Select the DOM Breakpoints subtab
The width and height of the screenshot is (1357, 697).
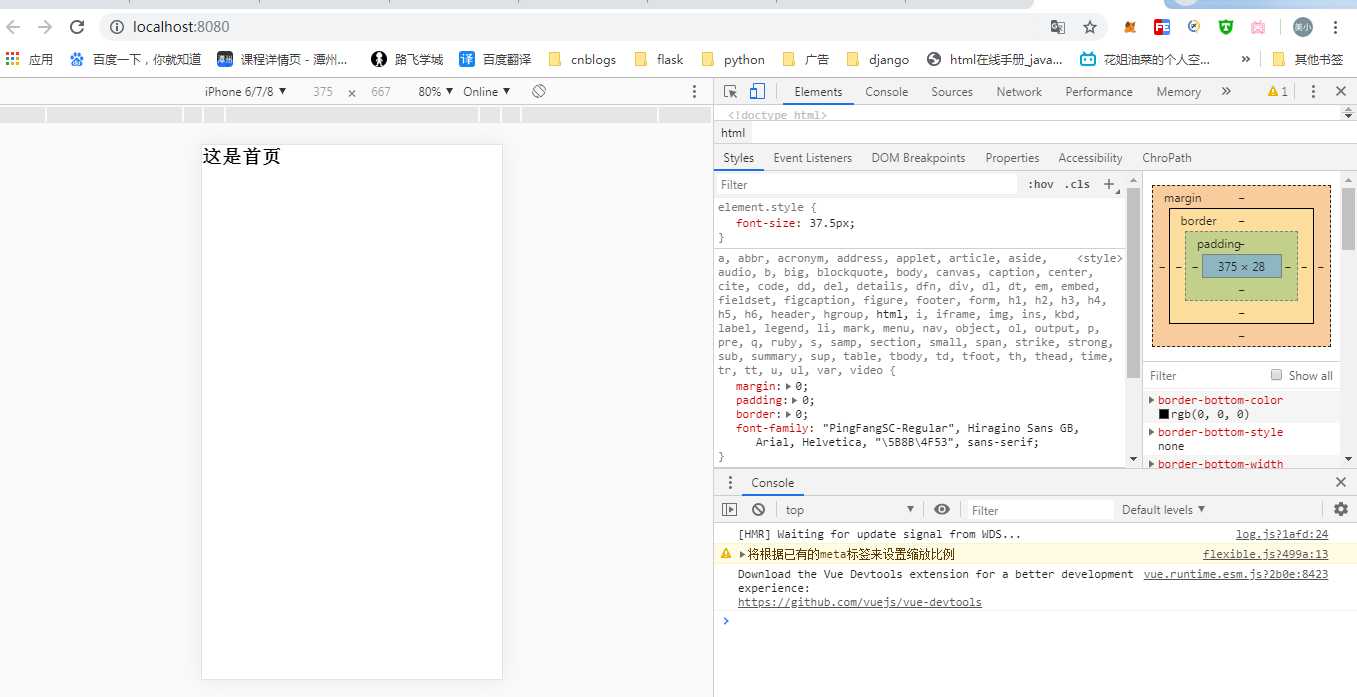918,158
